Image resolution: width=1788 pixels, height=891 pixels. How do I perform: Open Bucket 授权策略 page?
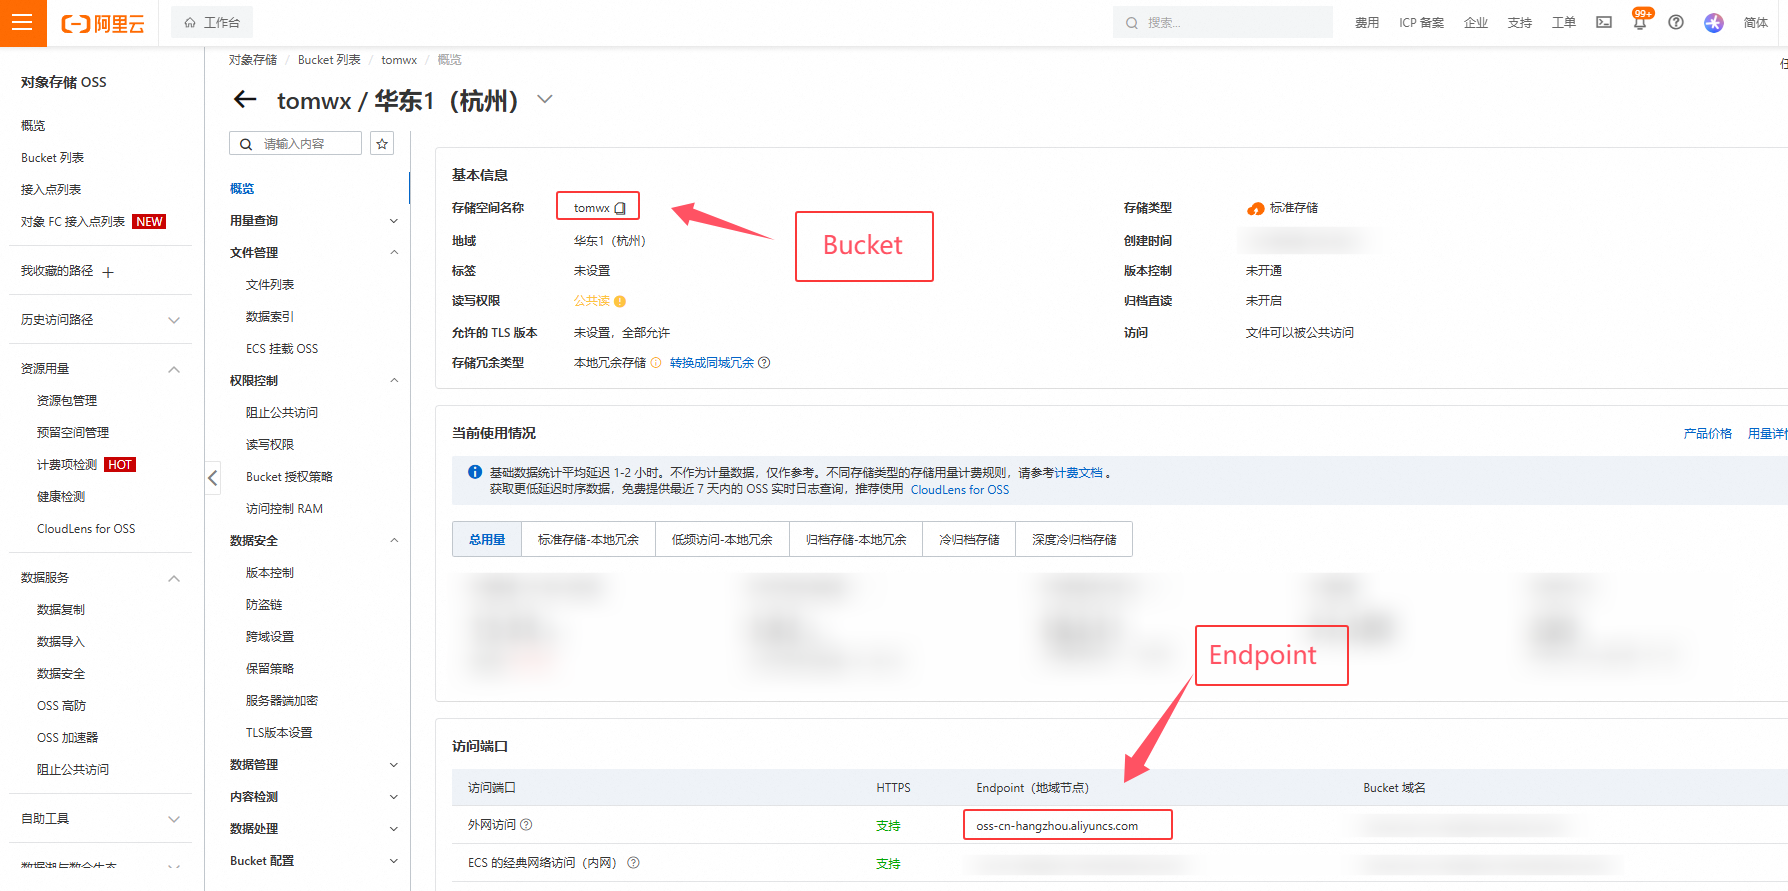click(289, 477)
